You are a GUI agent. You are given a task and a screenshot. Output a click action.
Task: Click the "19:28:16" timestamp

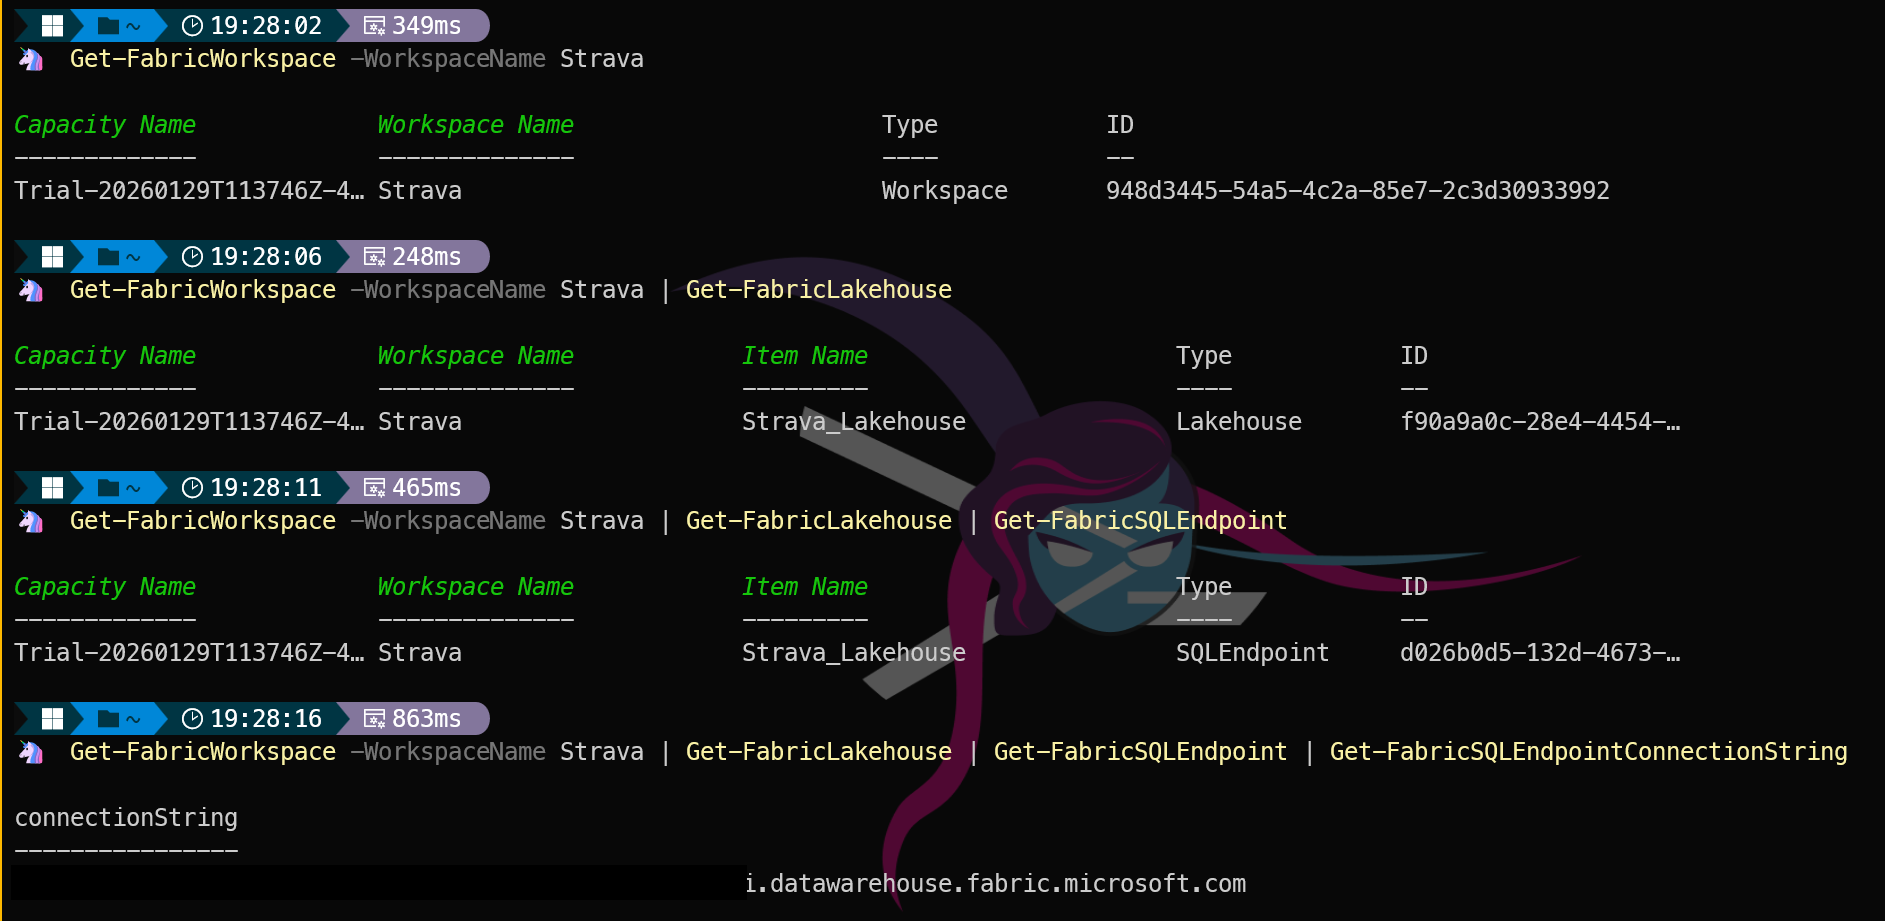266,719
